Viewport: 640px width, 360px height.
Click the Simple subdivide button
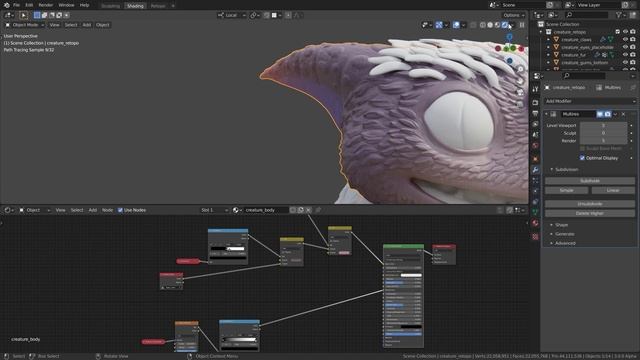[567, 191]
